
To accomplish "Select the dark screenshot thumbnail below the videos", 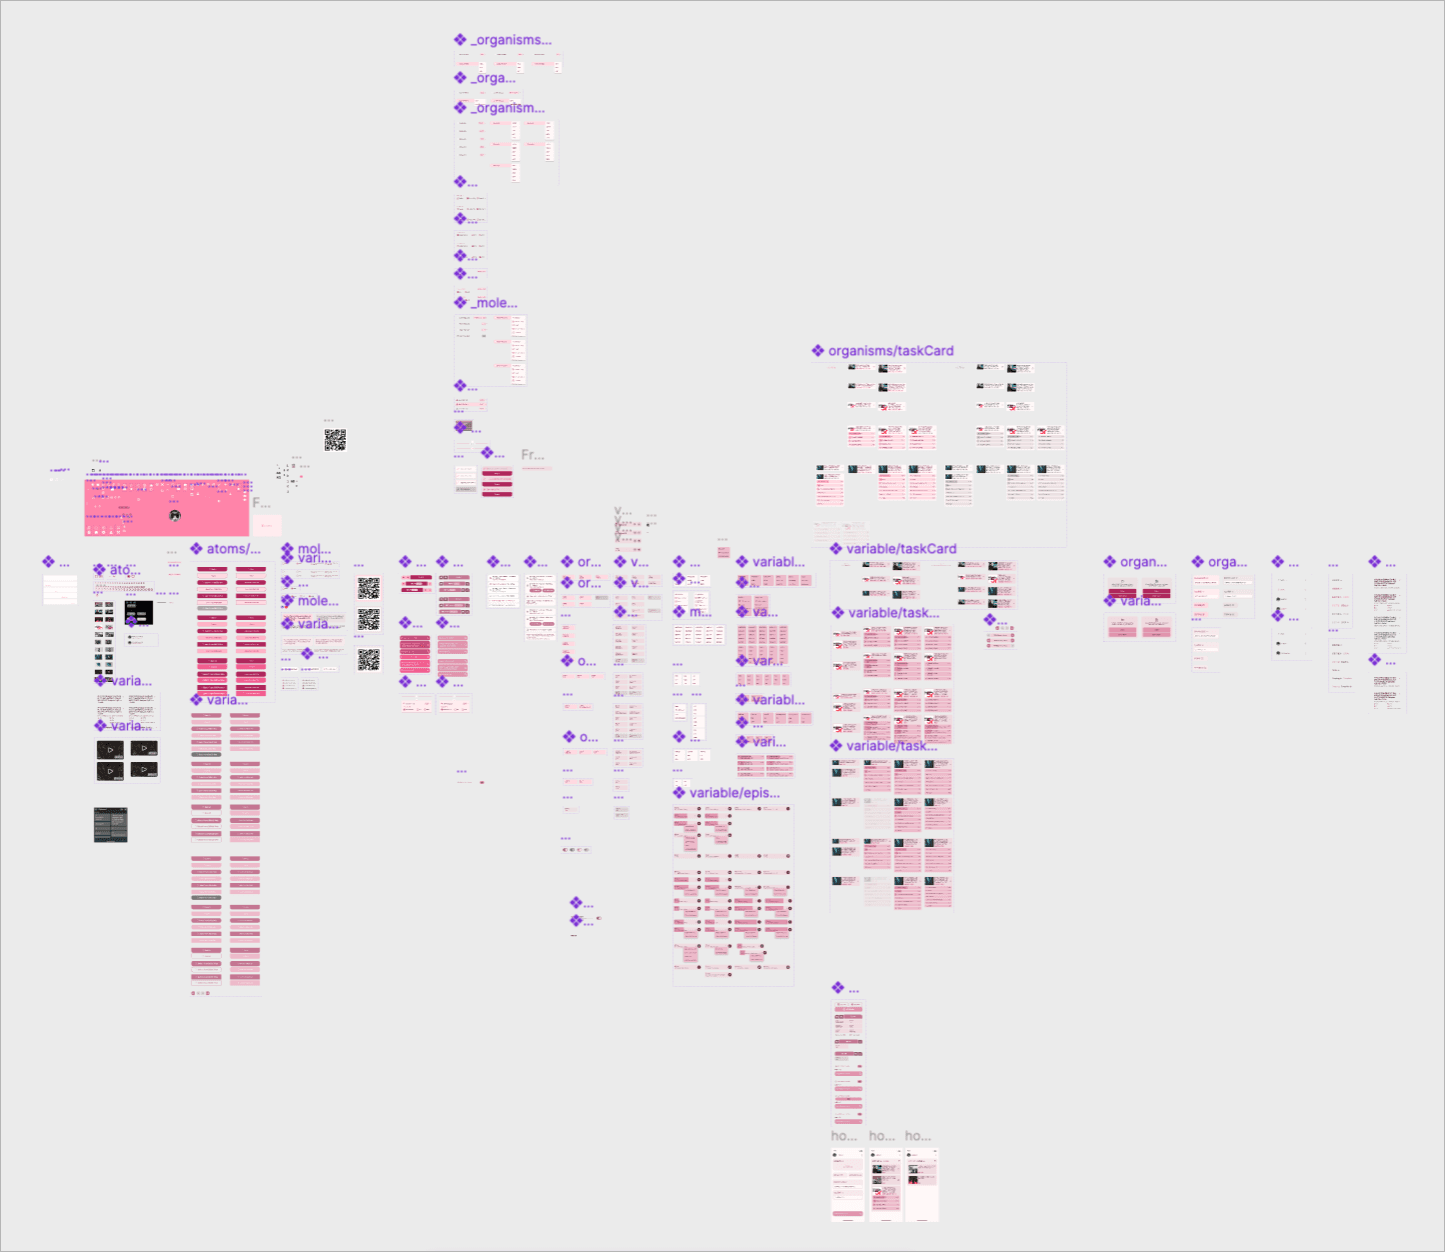I will tap(111, 825).
